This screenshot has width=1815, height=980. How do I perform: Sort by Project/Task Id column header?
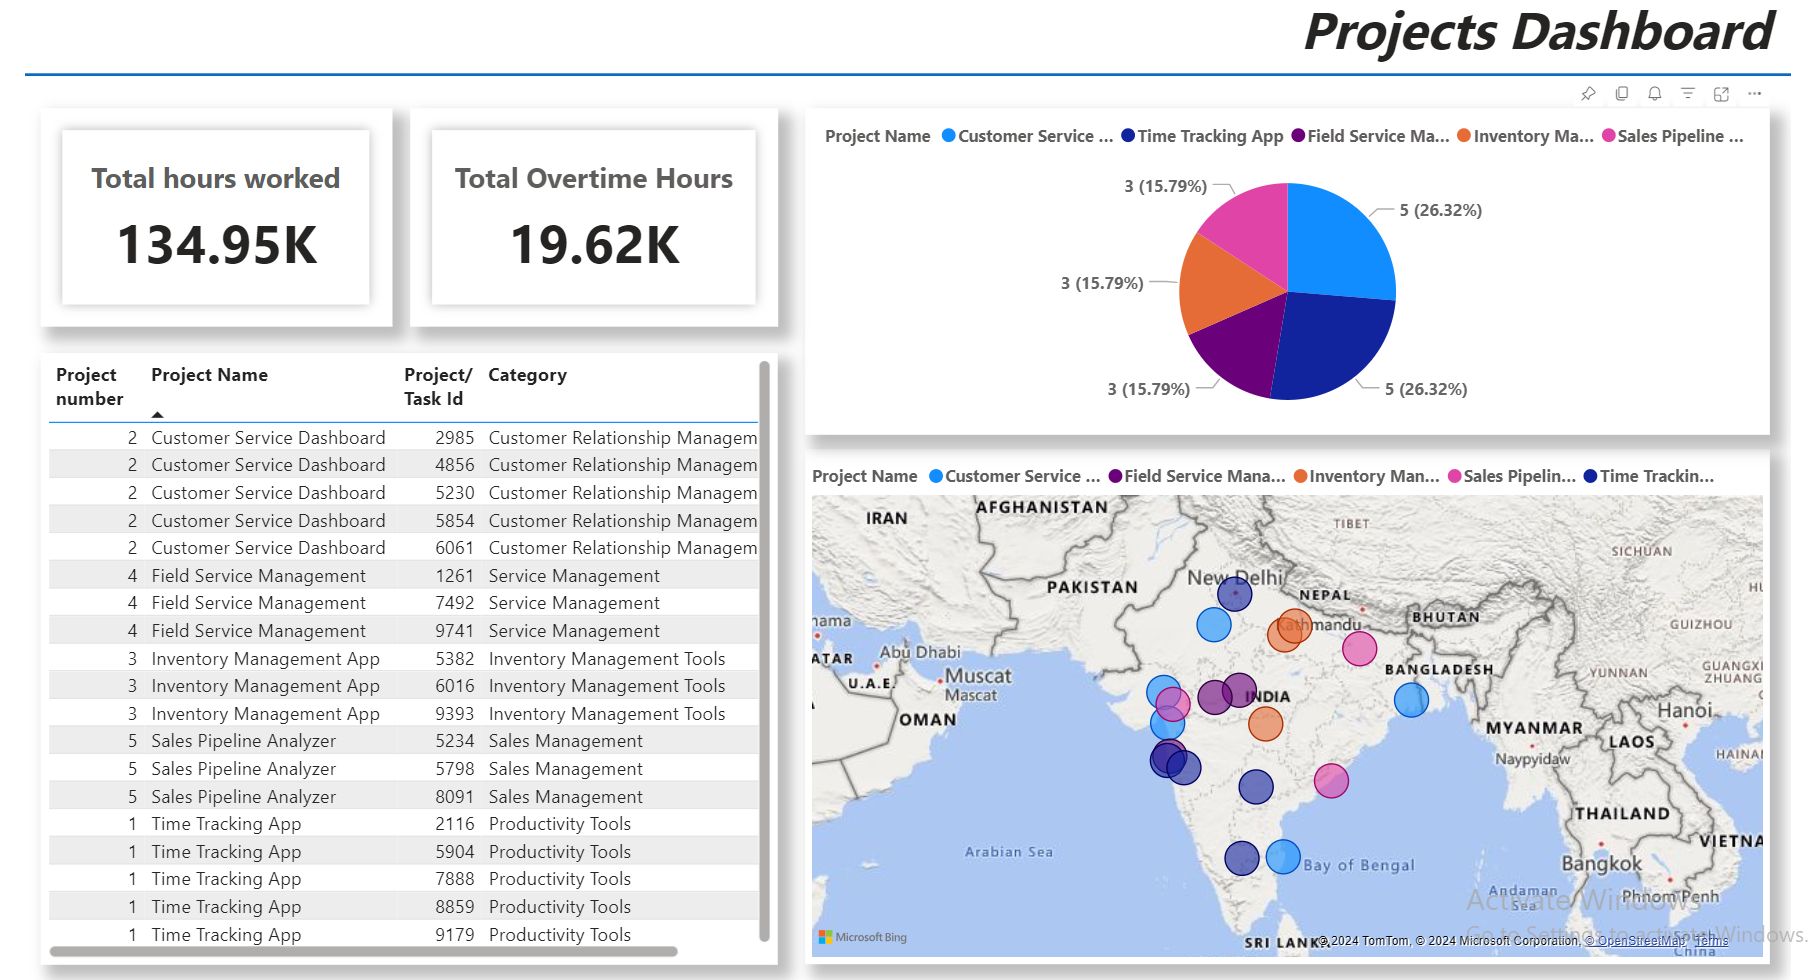tap(437, 387)
